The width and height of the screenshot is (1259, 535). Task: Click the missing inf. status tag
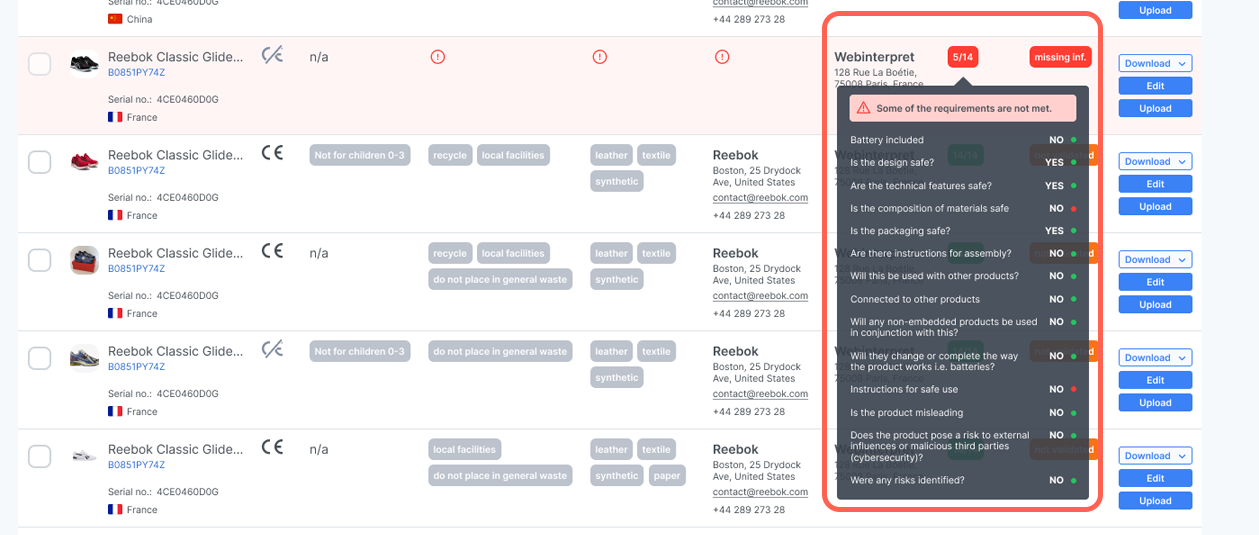pos(1060,57)
